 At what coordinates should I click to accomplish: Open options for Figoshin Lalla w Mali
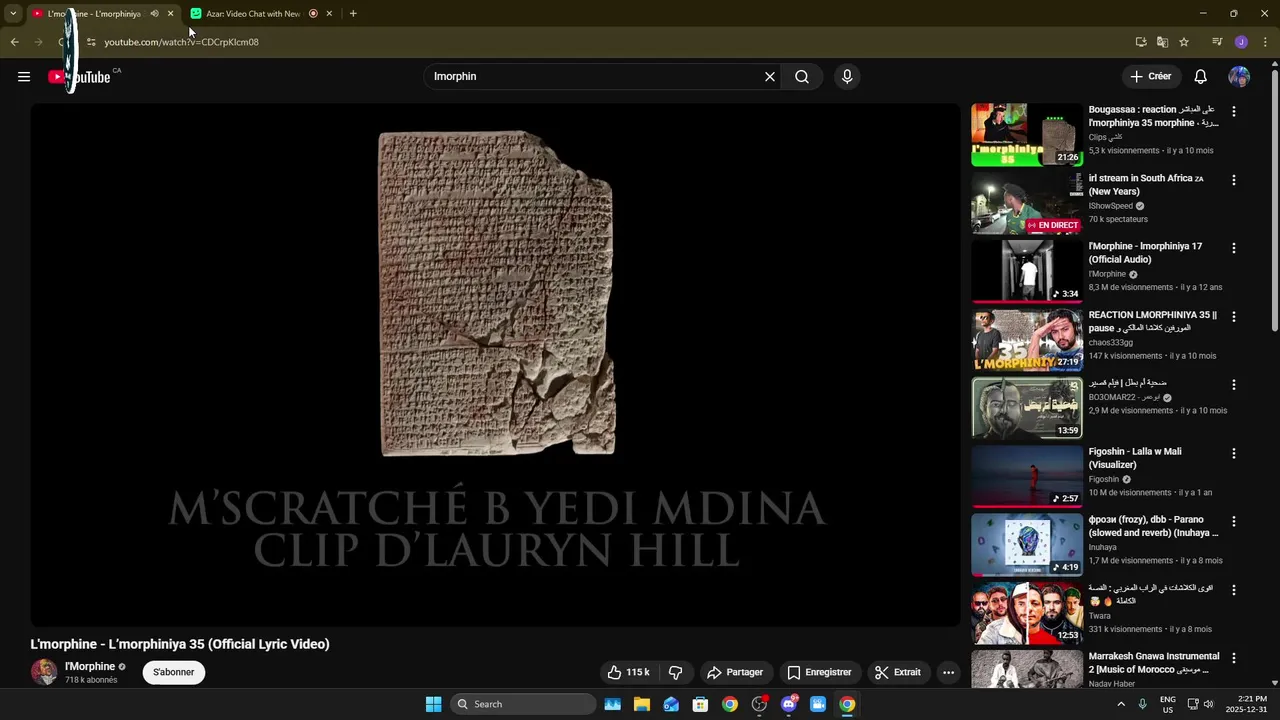[x=1234, y=453]
